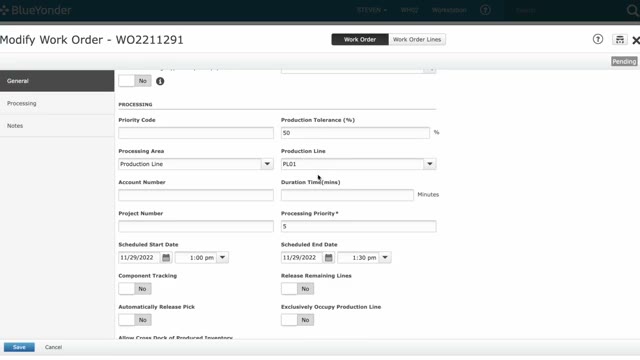Click the Processing Priority field showing 5
This screenshot has height=360, width=640.
[358, 227]
